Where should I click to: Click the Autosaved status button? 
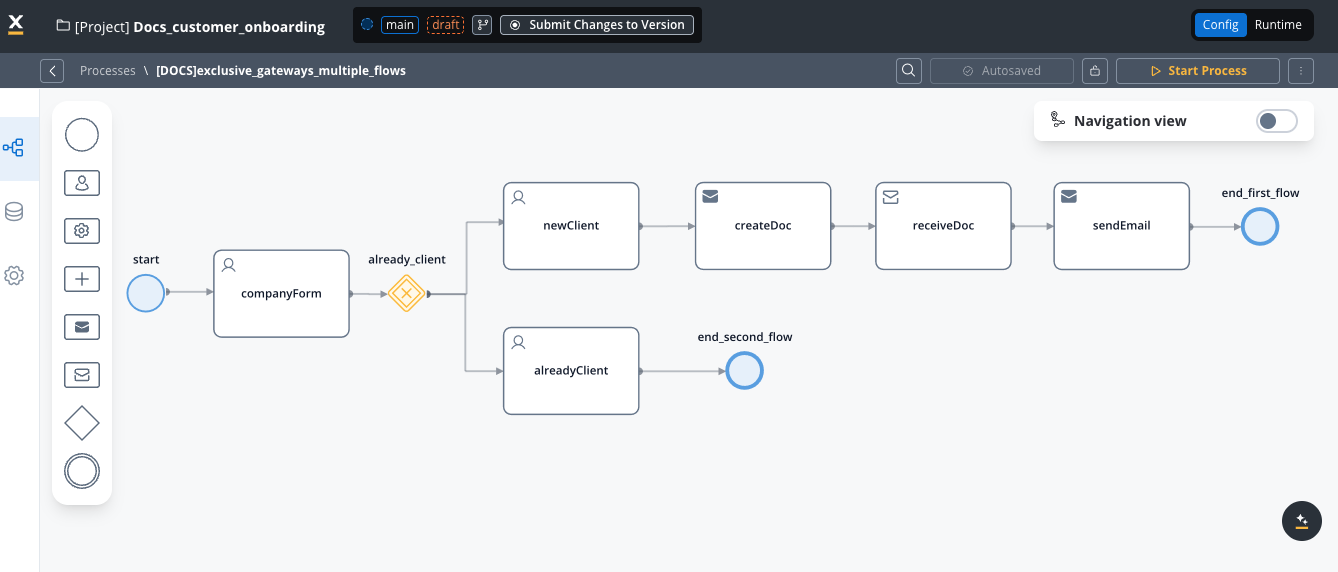[1002, 71]
